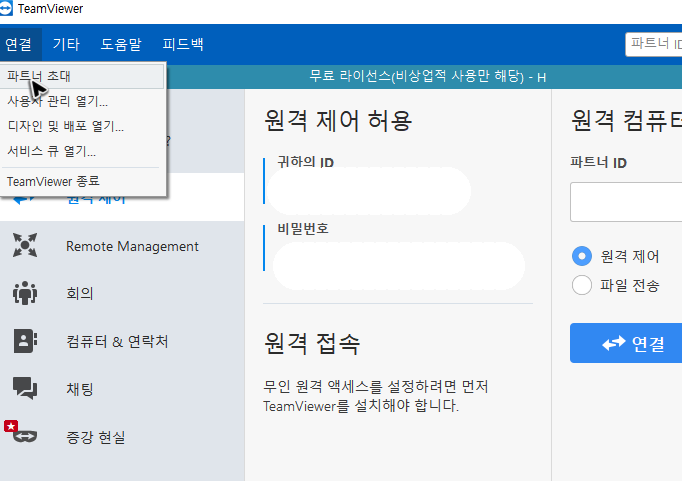Click the 컴퓨터 & 연락처 sidebar label
The height and width of the screenshot is (481, 682).
click(117, 341)
